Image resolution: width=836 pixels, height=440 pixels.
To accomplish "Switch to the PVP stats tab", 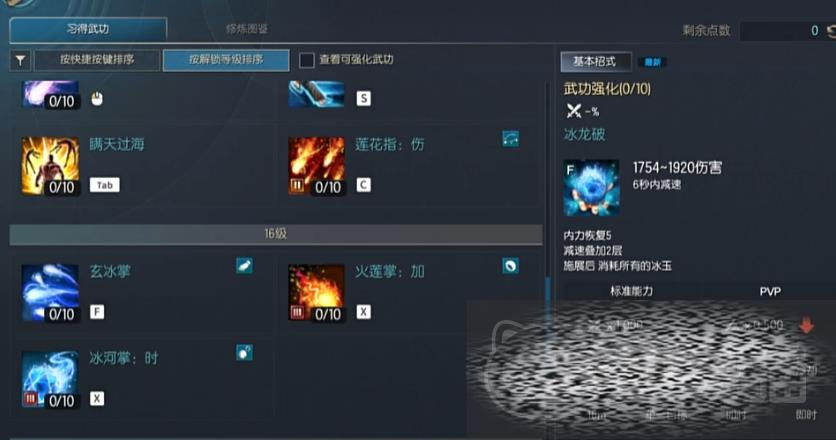I will pos(769,291).
